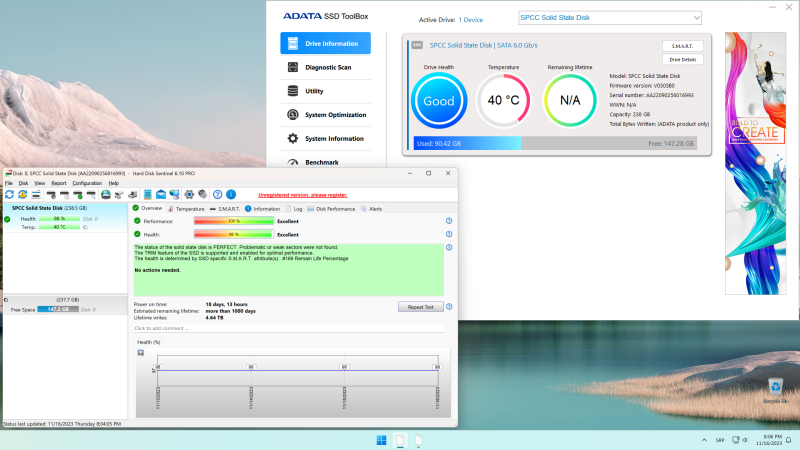800x450 pixels.
Task: Click the refresh-with-warning icon in Hard Disk Sentinel toolbar
Action: 22,194
